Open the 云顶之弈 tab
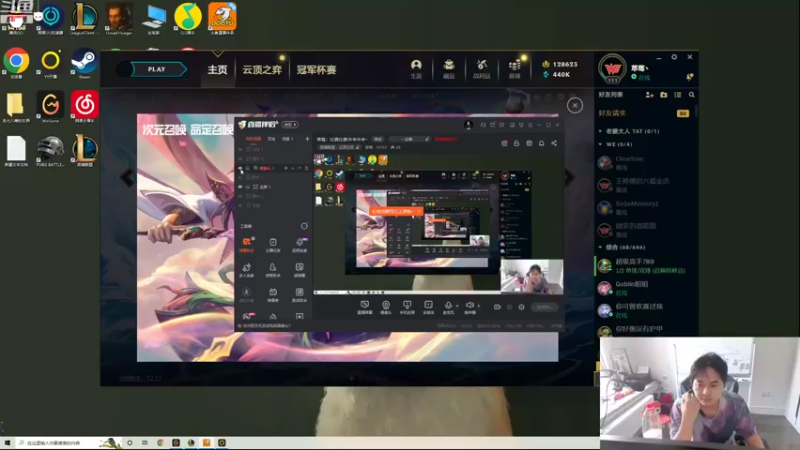Image resolution: width=800 pixels, height=450 pixels. (x=262, y=69)
